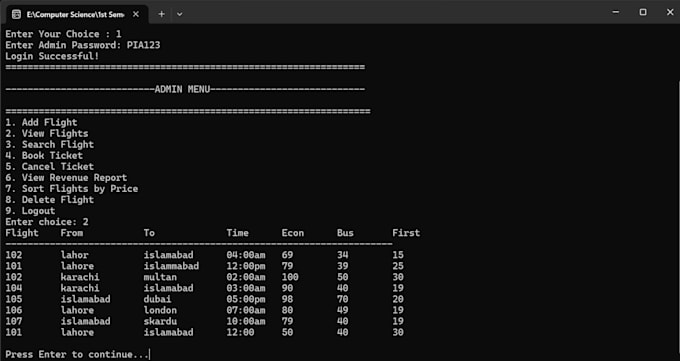The width and height of the screenshot is (680, 361).
Task: Expand the new tab profile dropdown
Action: [180, 14]
